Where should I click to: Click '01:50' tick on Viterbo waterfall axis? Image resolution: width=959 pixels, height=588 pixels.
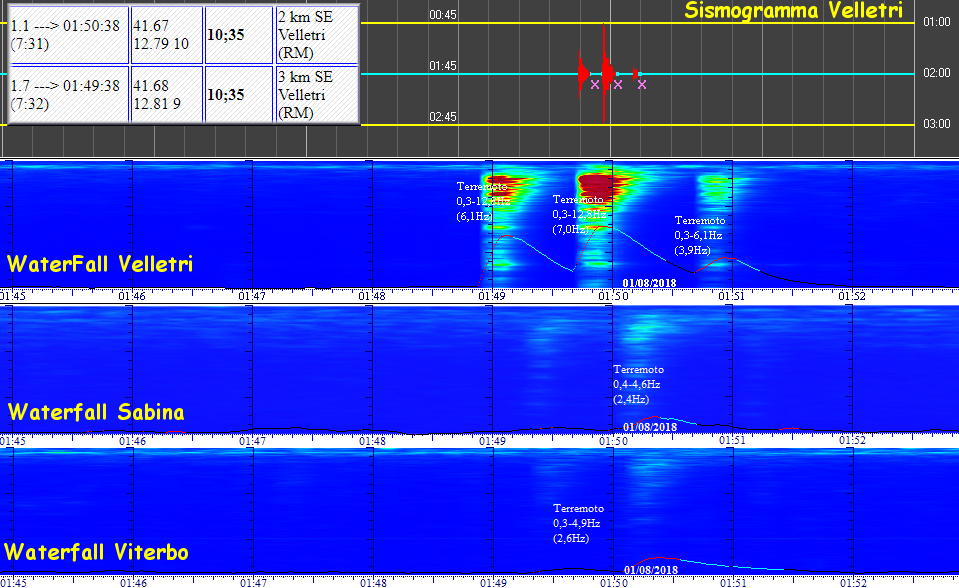pyautogui.click(x=613, y=583)
